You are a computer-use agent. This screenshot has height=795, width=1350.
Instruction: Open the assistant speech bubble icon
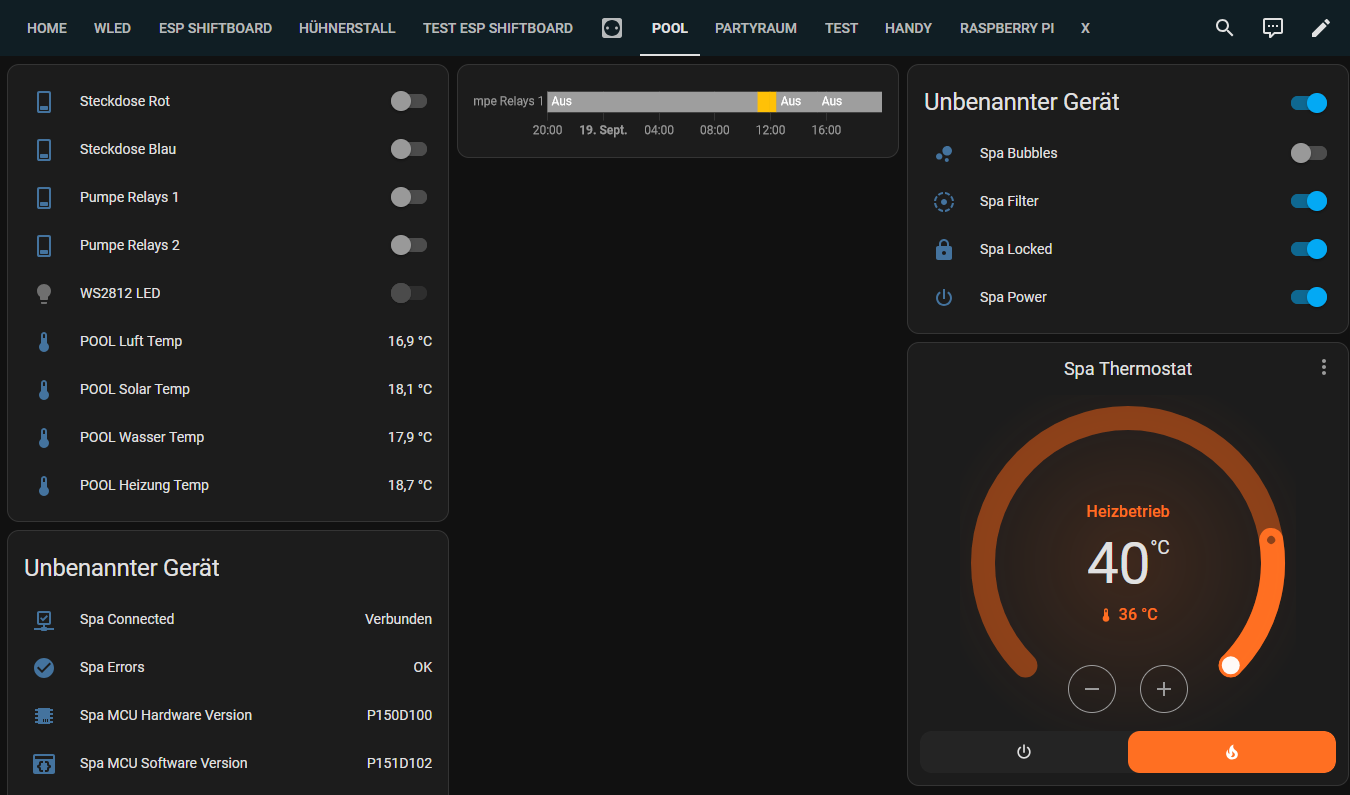(1272, 28)
